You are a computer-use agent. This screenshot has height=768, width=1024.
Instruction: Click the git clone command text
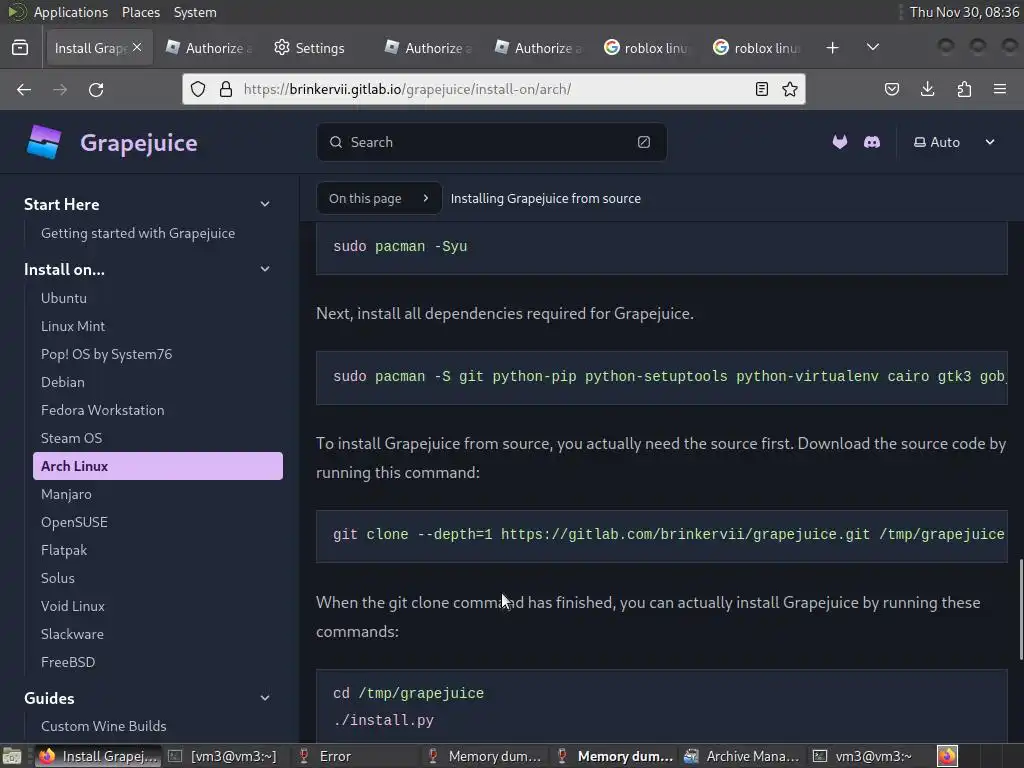(x=668, y=534)
